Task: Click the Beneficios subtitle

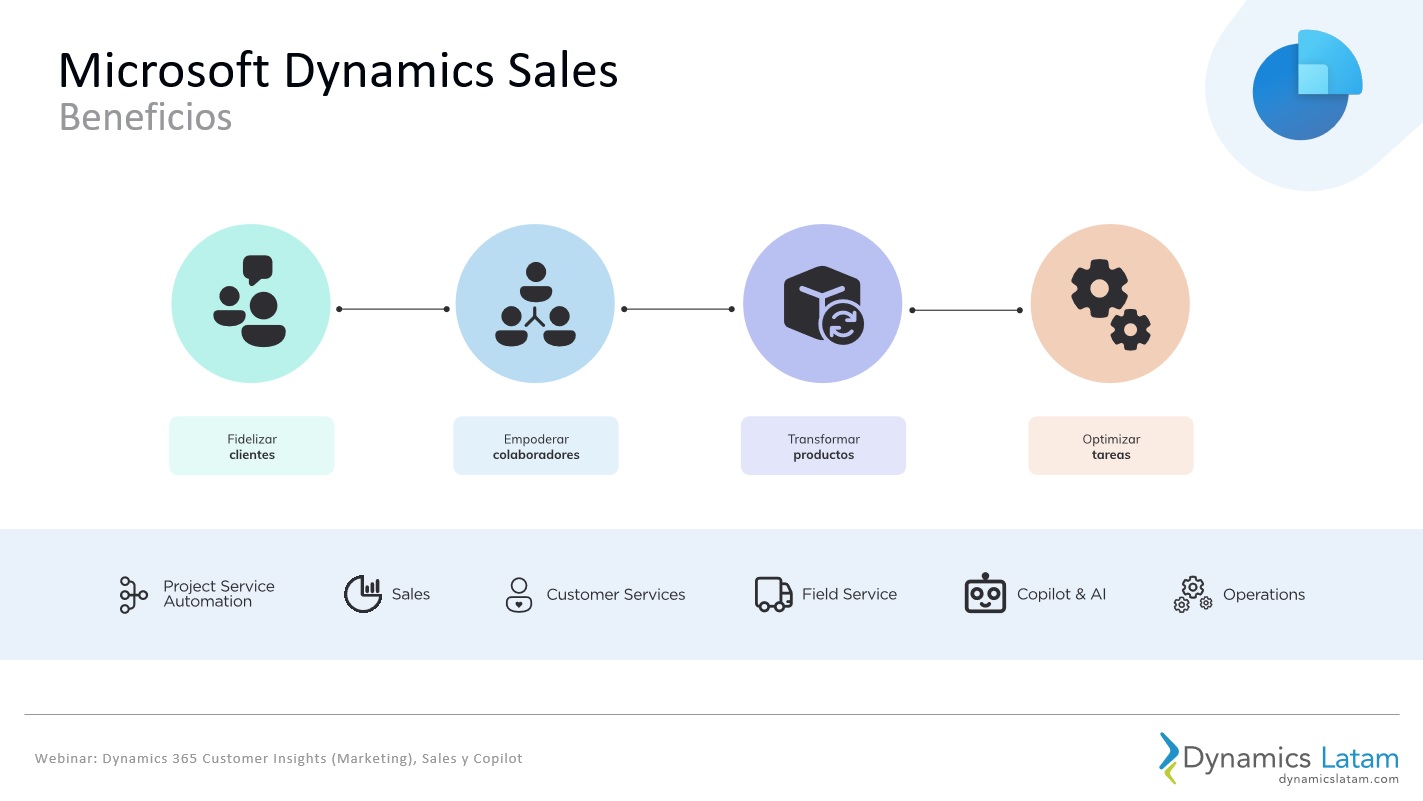Action: coord(145,117)
